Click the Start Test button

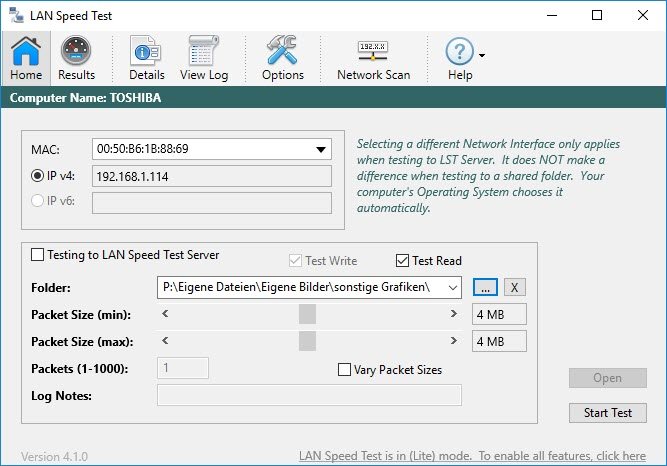(608, 413)
